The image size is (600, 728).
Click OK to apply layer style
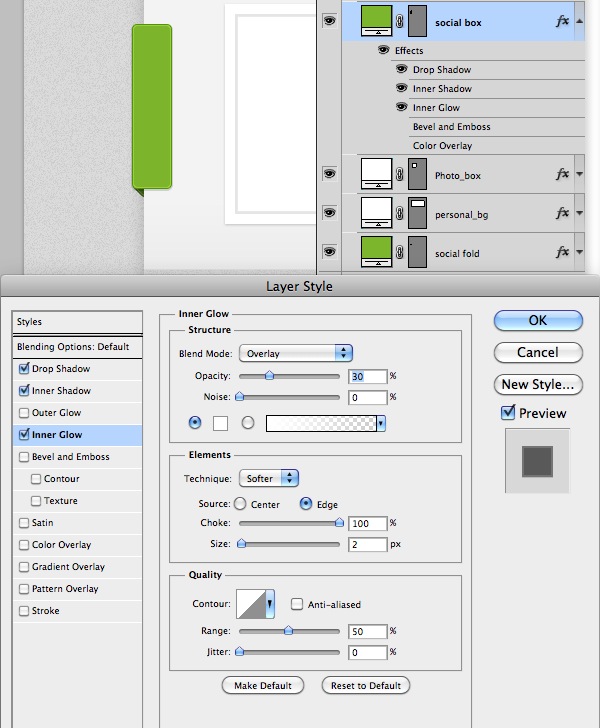click(x=538, y=320)
